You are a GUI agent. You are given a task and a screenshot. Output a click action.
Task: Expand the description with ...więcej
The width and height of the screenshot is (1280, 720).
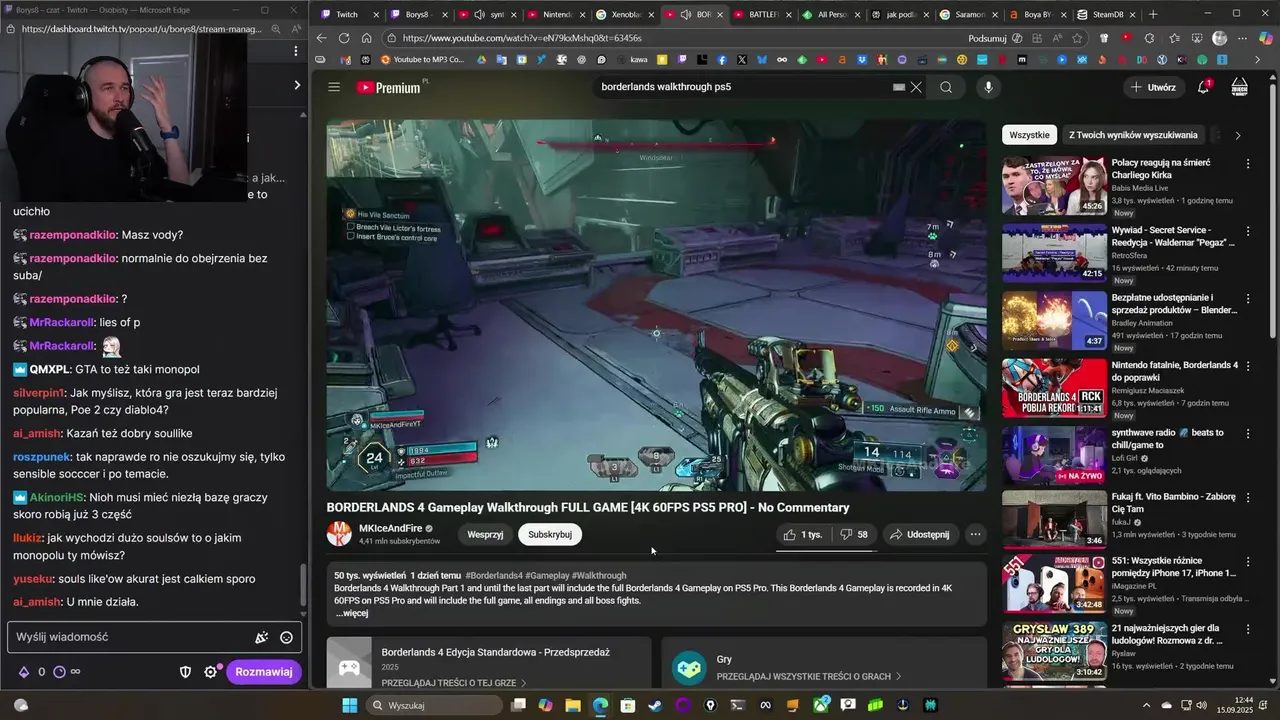[x=352, y=613]
